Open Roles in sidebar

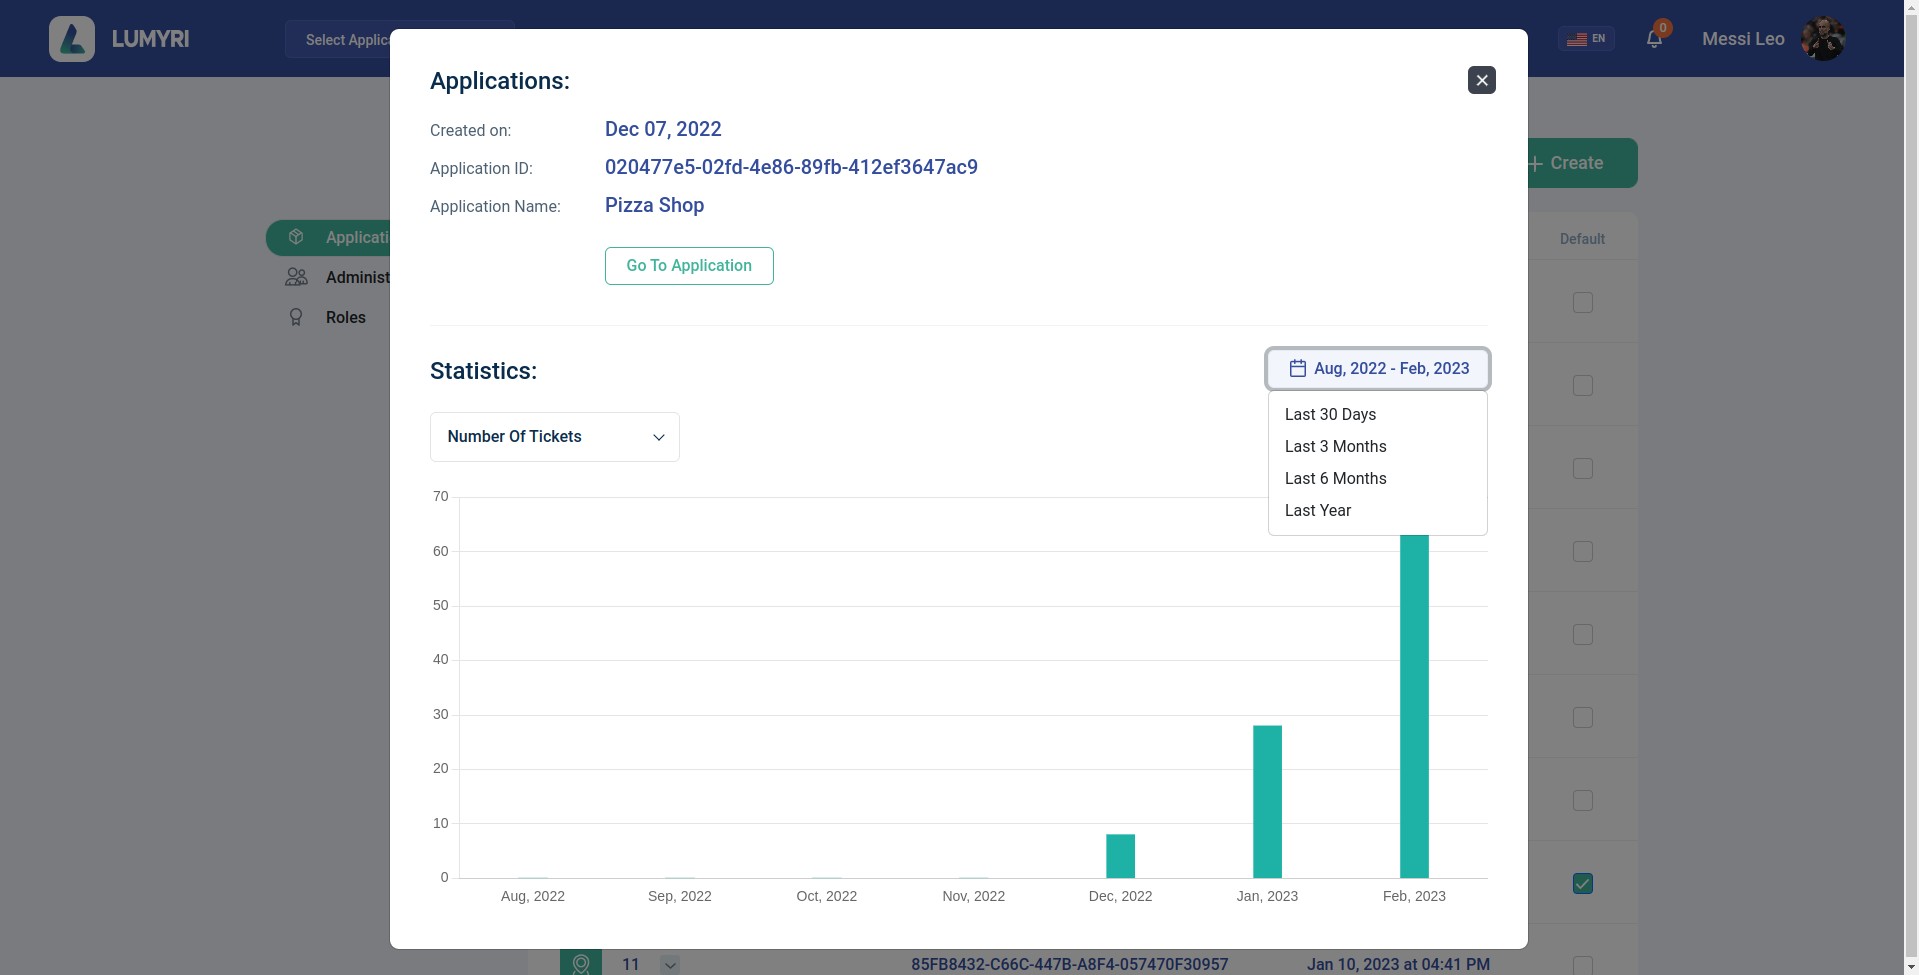coord(346,318)
